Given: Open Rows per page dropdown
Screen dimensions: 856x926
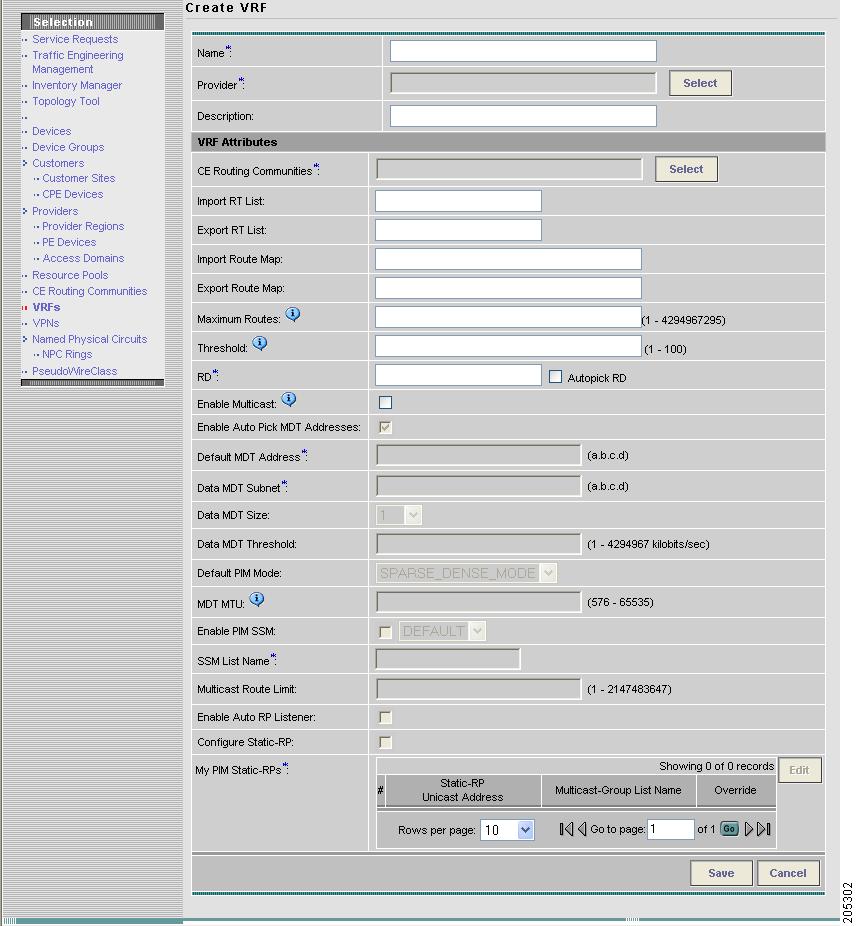Looking at the screenshot, I should point(507,830).
